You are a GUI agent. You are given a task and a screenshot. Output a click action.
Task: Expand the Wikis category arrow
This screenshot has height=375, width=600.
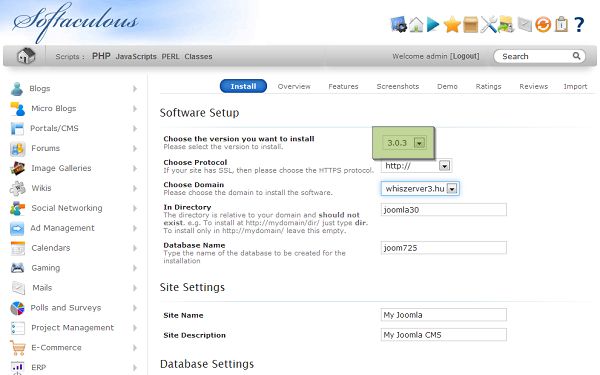click(x=135, y=188)
